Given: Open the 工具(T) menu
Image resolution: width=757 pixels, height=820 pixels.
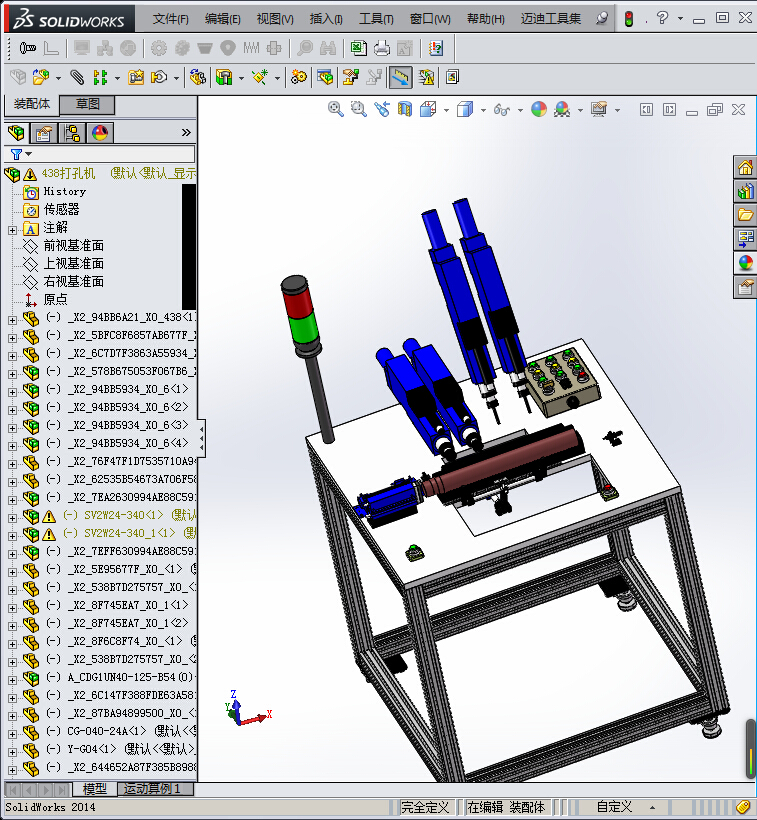Looking at the screenshot, I should 376,19.
